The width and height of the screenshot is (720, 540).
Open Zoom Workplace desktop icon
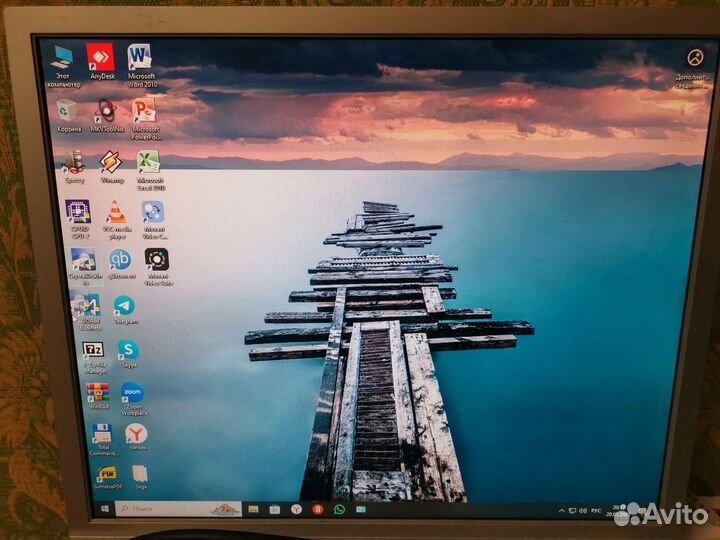[132, 393]
